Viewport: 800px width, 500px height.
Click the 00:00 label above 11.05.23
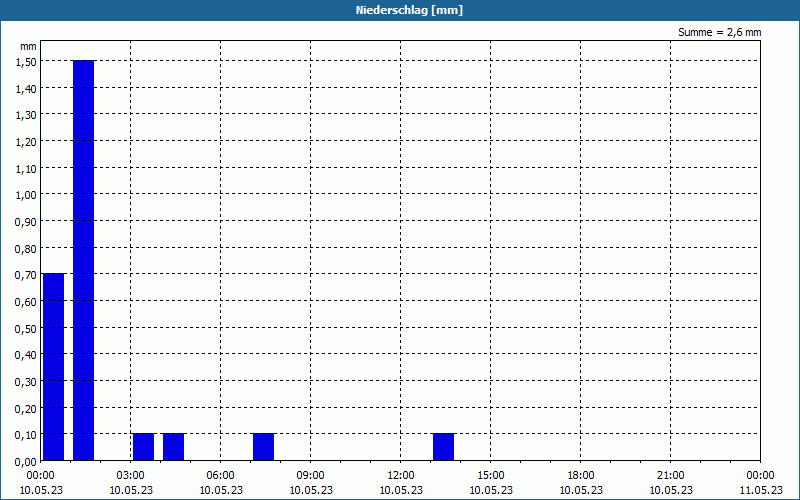[x=761, y=476]
